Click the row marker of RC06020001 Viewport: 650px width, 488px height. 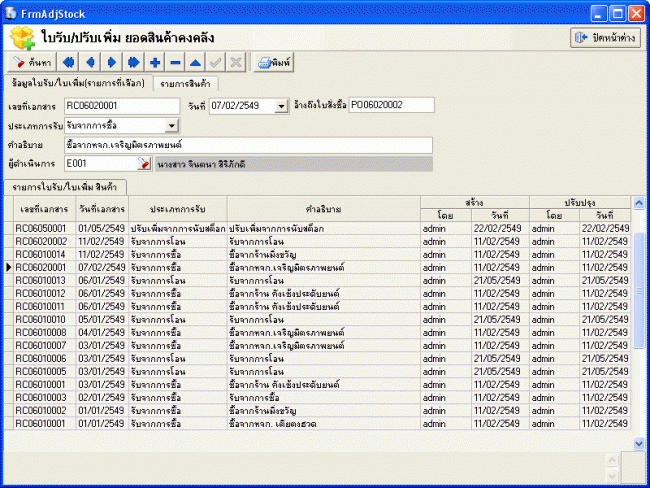click(9, 267)
